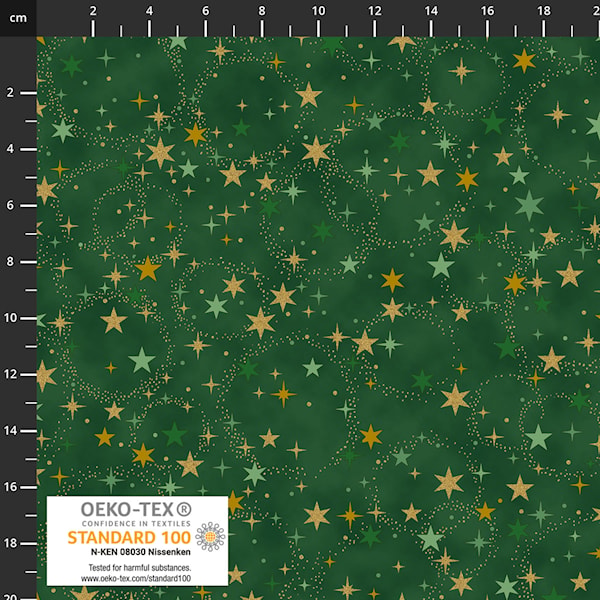The image size is (600, 600).
Task: Click the 12 mark on the vertical ruler
Action: coord(10,374)
